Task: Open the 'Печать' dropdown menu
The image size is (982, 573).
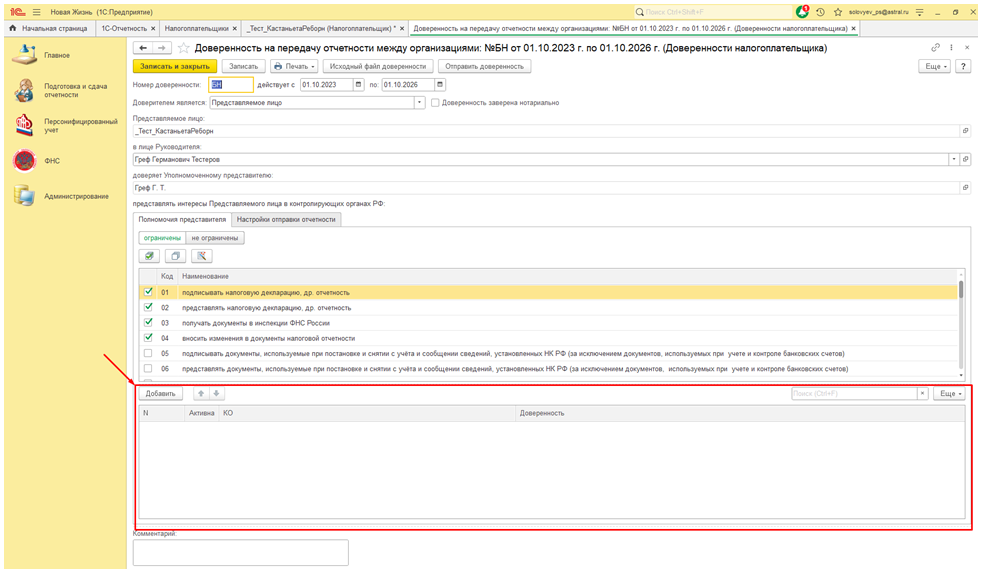Action: point(295,66)
